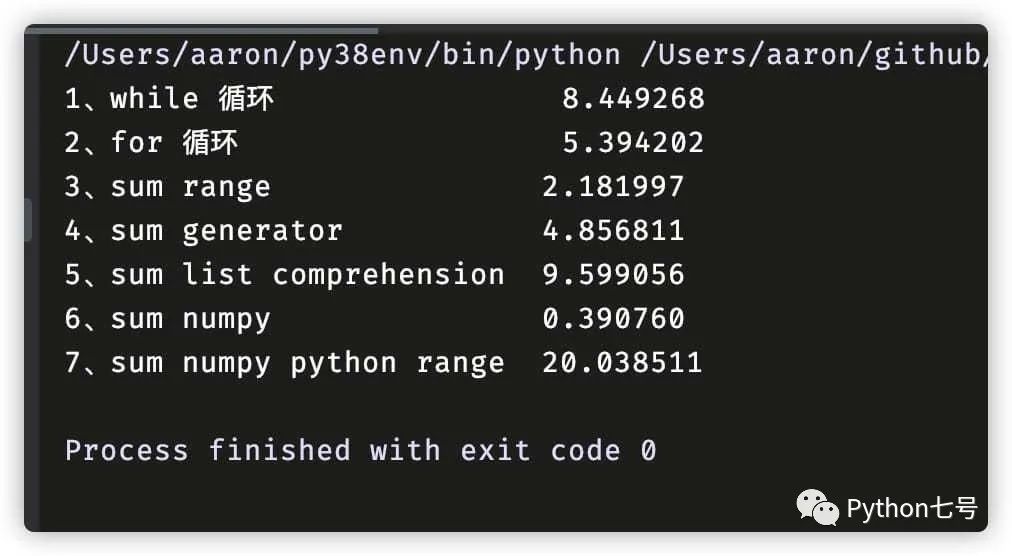
Task: Click the "4、sum generator" output line
Action: (203, 230)
